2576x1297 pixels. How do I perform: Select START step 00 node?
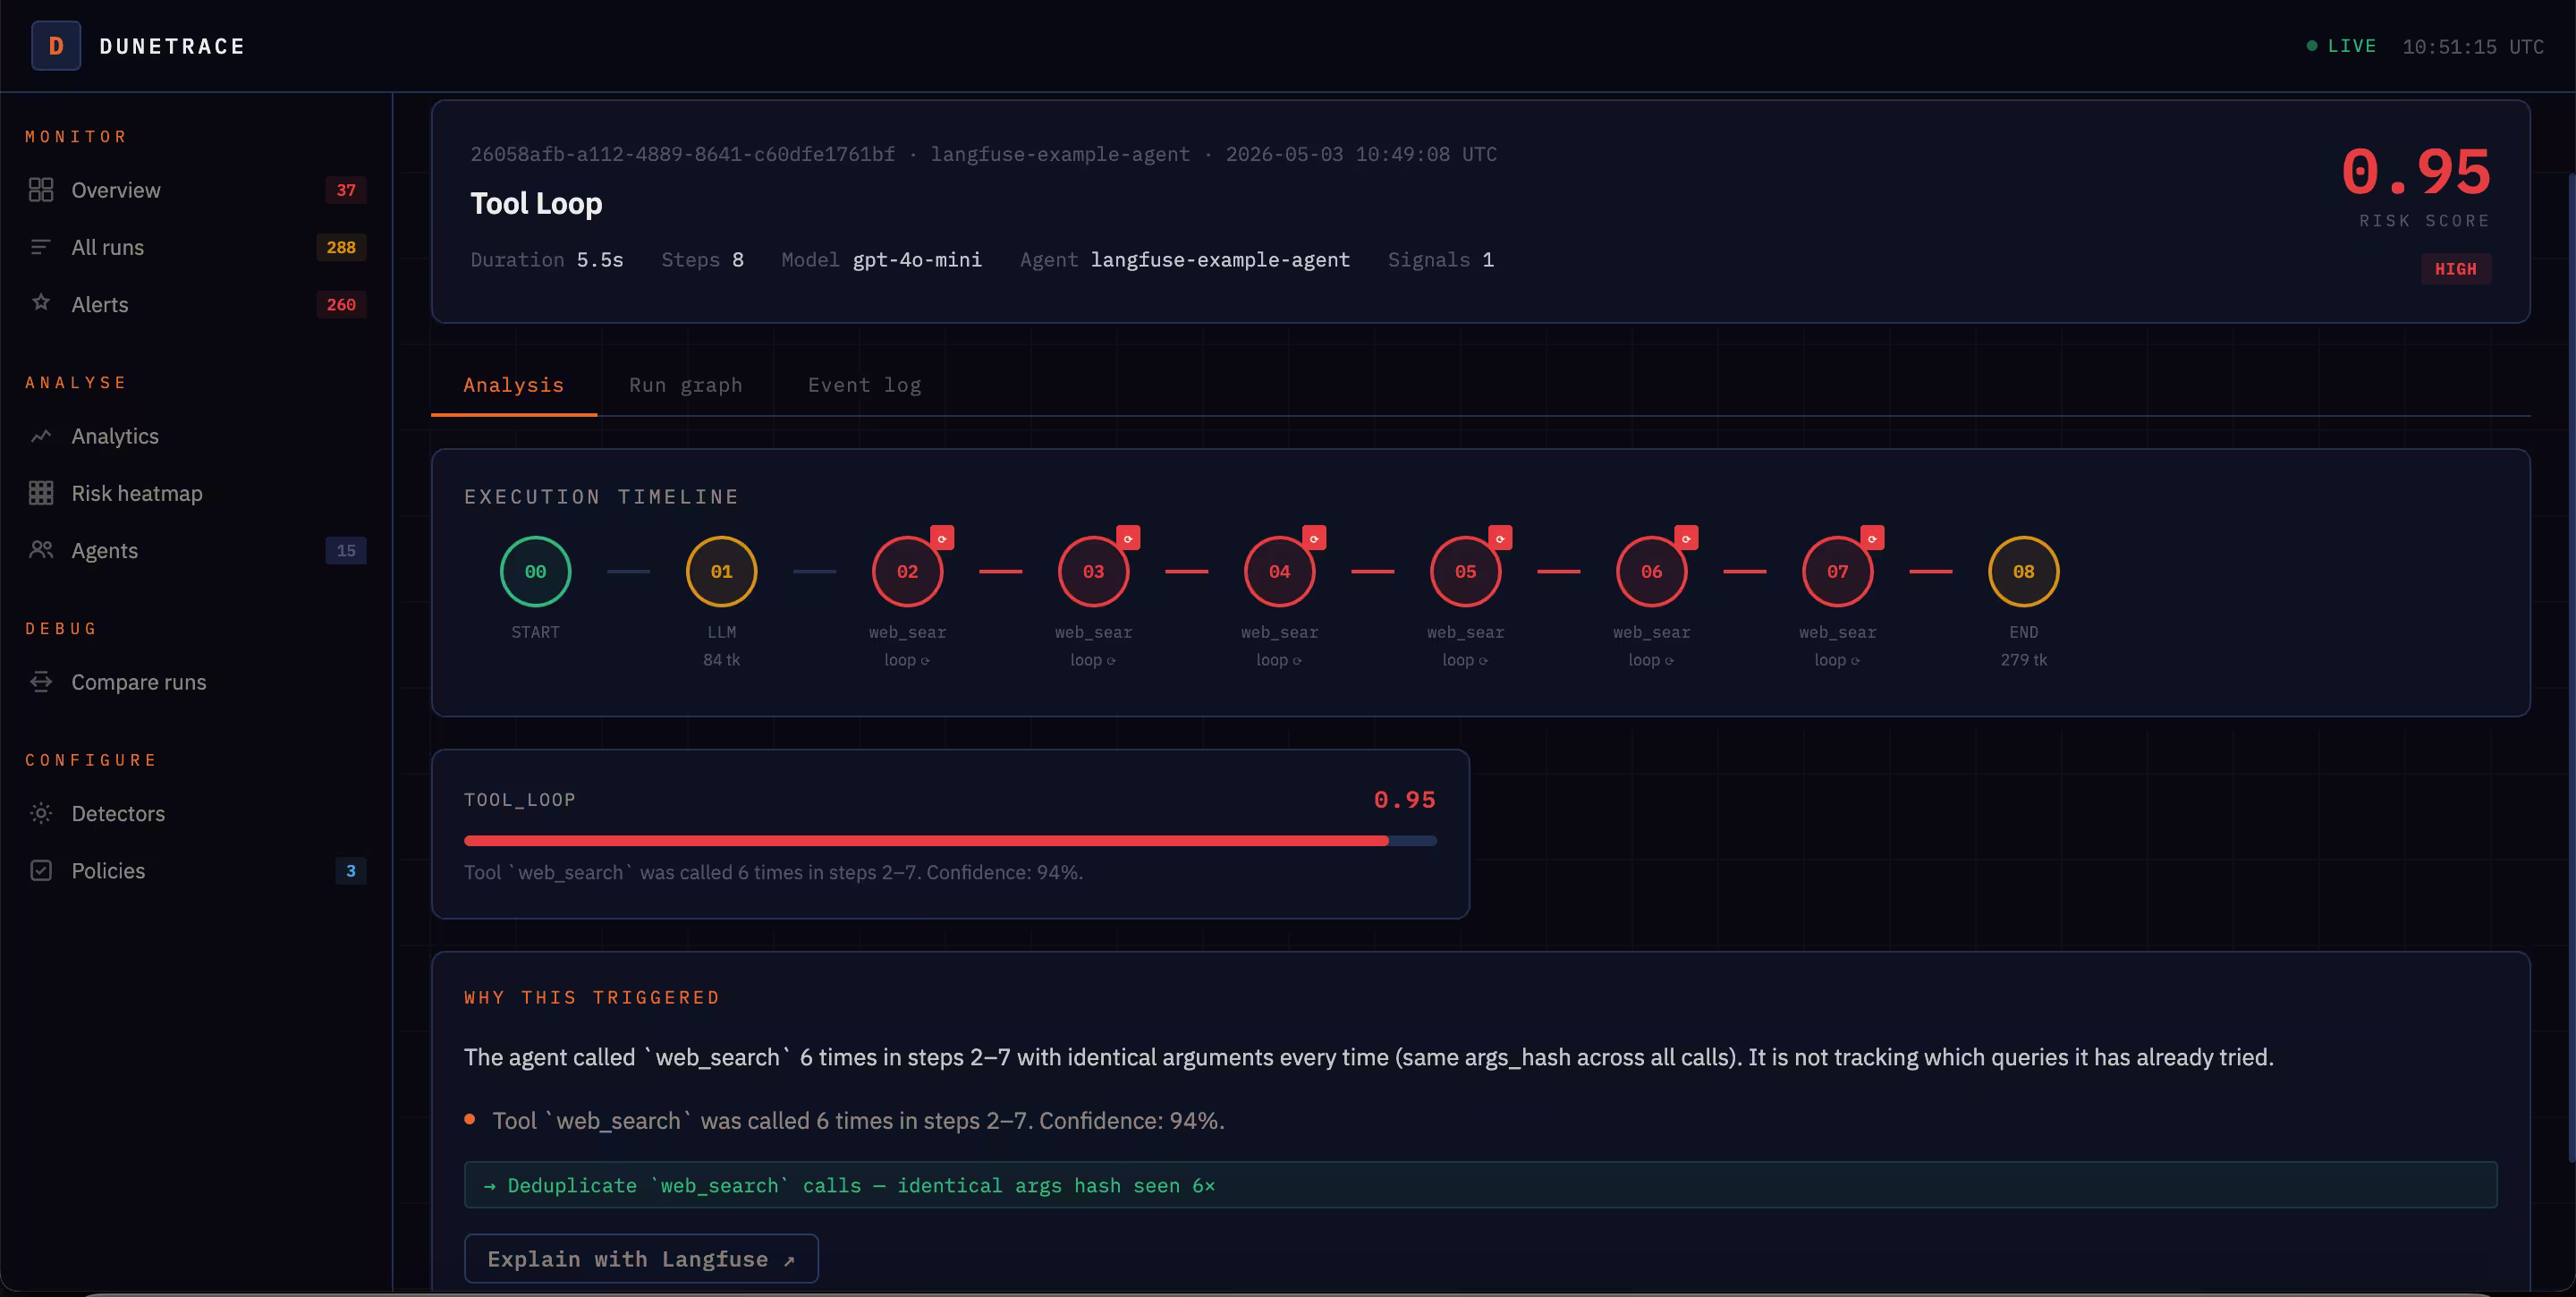(536, 572)
